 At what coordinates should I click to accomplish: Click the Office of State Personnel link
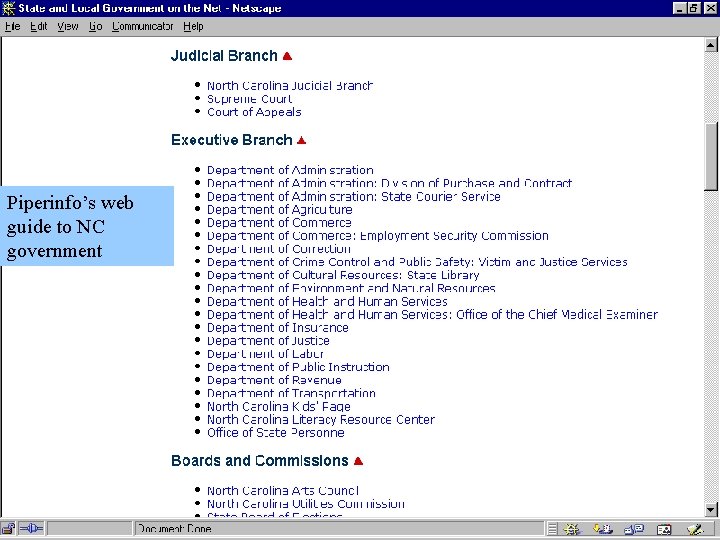point(276,433)
